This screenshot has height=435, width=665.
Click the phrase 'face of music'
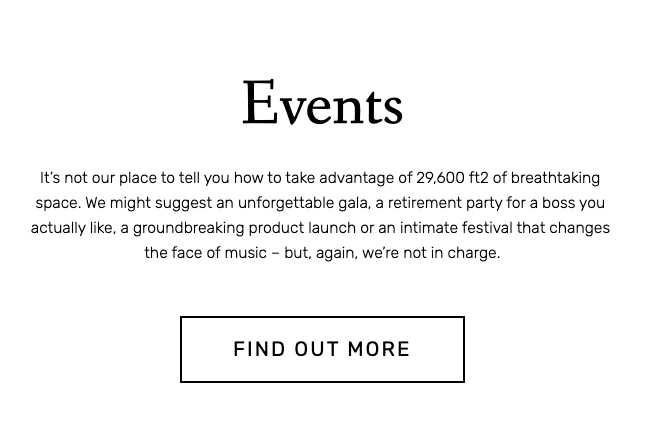[219, 253]
